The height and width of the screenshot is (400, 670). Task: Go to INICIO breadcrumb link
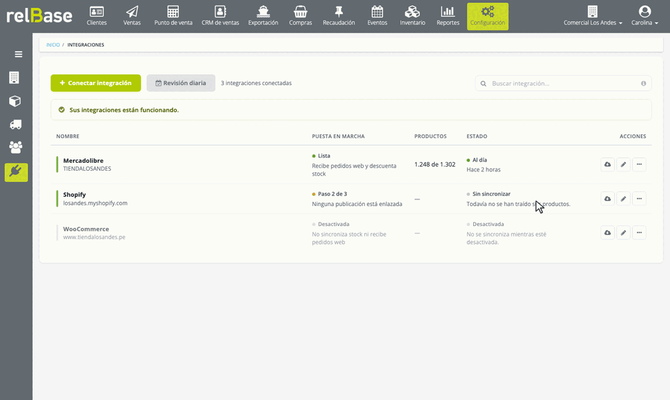53,44
